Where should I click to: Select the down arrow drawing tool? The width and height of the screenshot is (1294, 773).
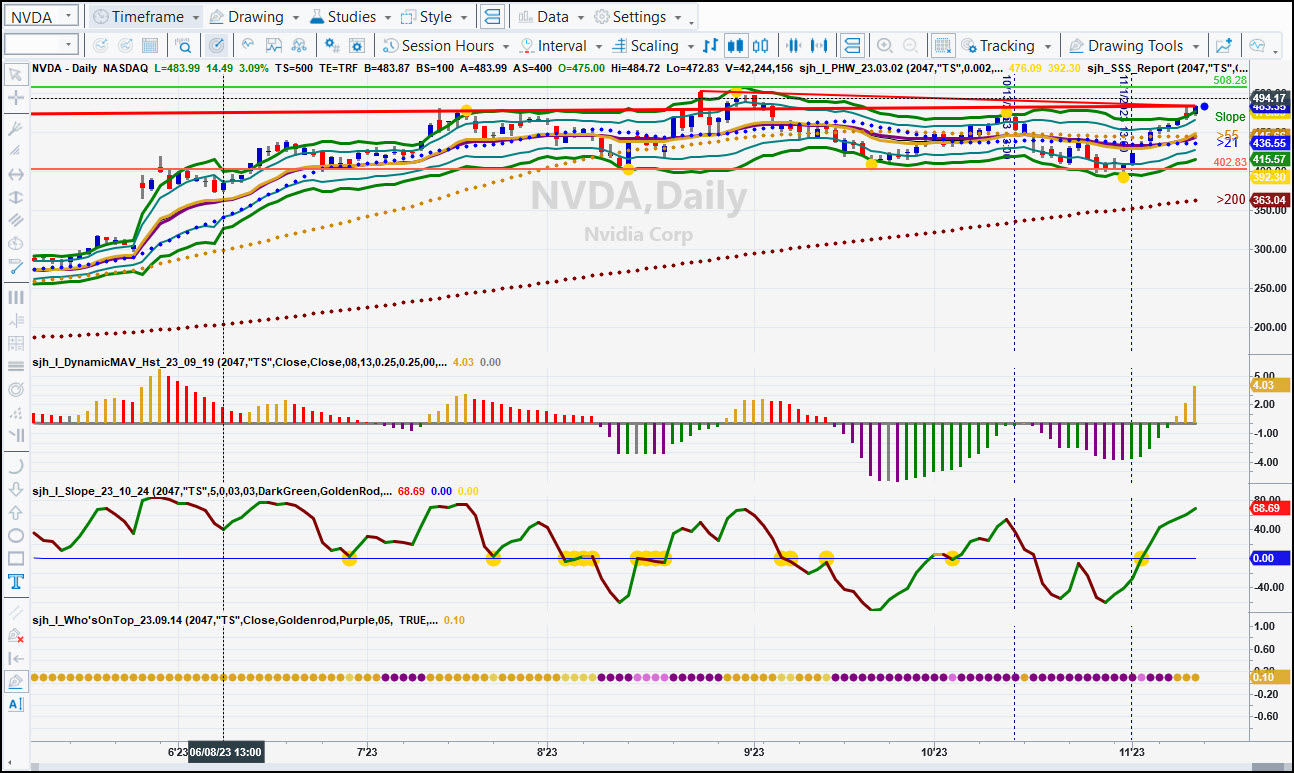tap(16, 489)
